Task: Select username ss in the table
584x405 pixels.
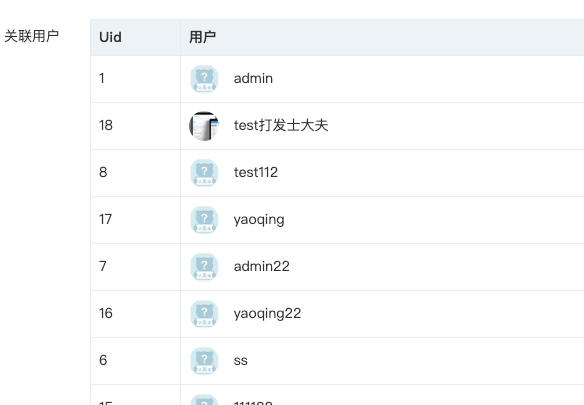Action: (x=241, y=361)
